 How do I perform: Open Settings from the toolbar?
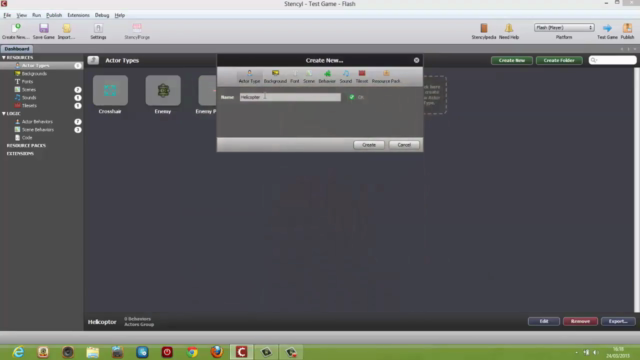click(x=98, y=31)
